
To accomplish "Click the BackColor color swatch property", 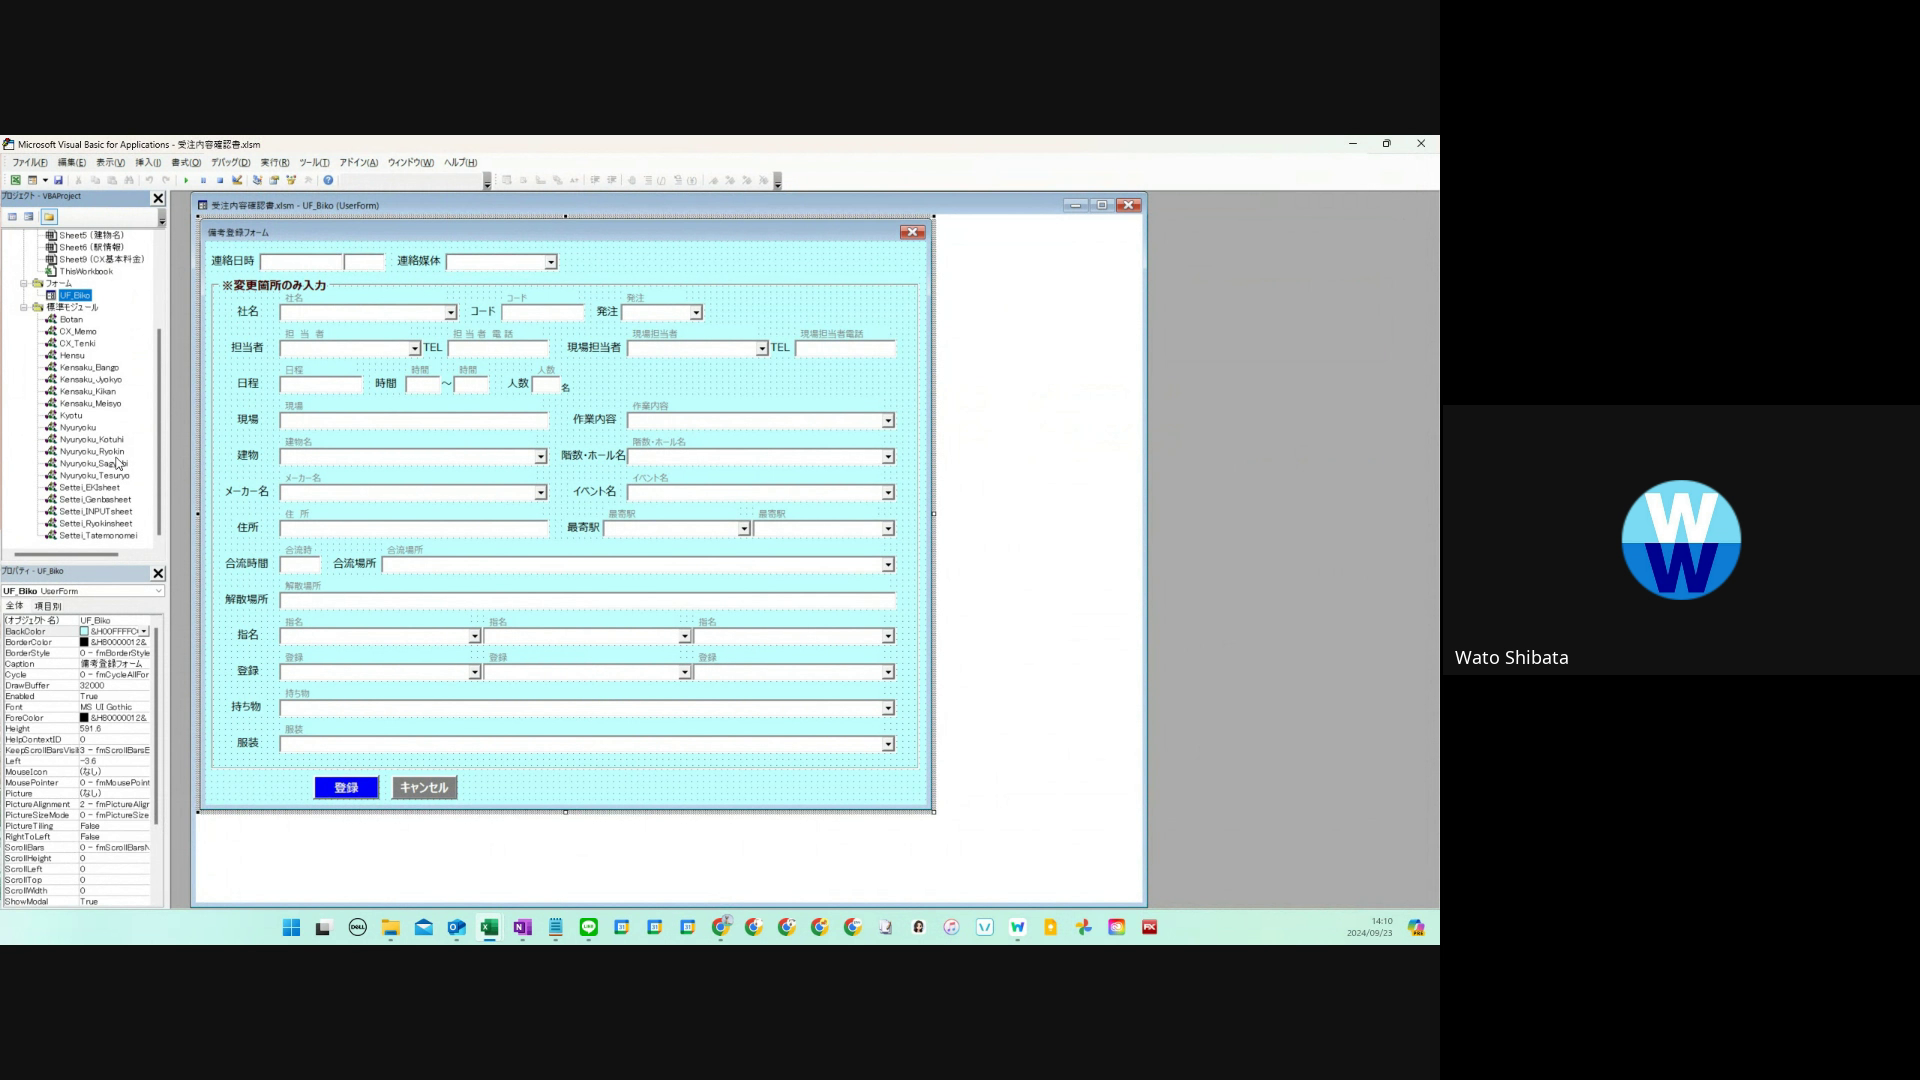I will pos(85,632).
